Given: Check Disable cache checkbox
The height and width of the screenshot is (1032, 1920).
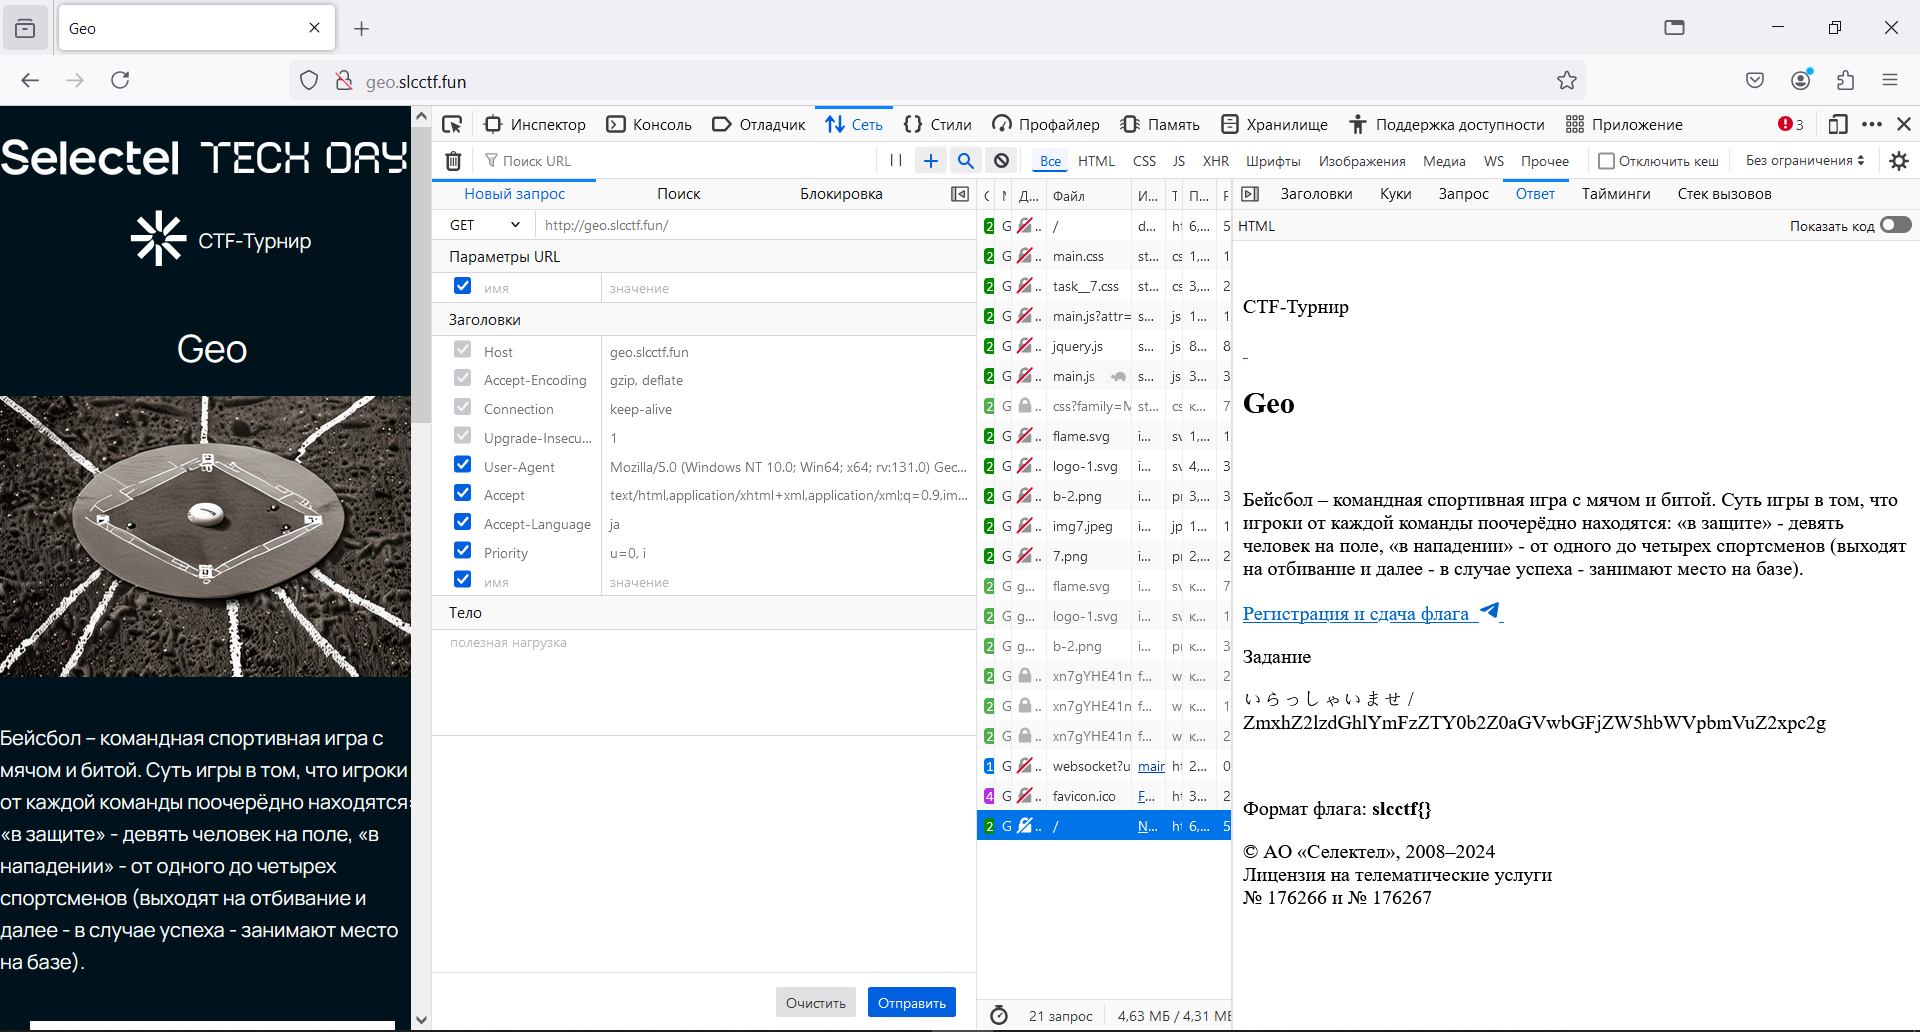Looking at the screenshot, I should pyautogui.click(x=1606, y=161).
